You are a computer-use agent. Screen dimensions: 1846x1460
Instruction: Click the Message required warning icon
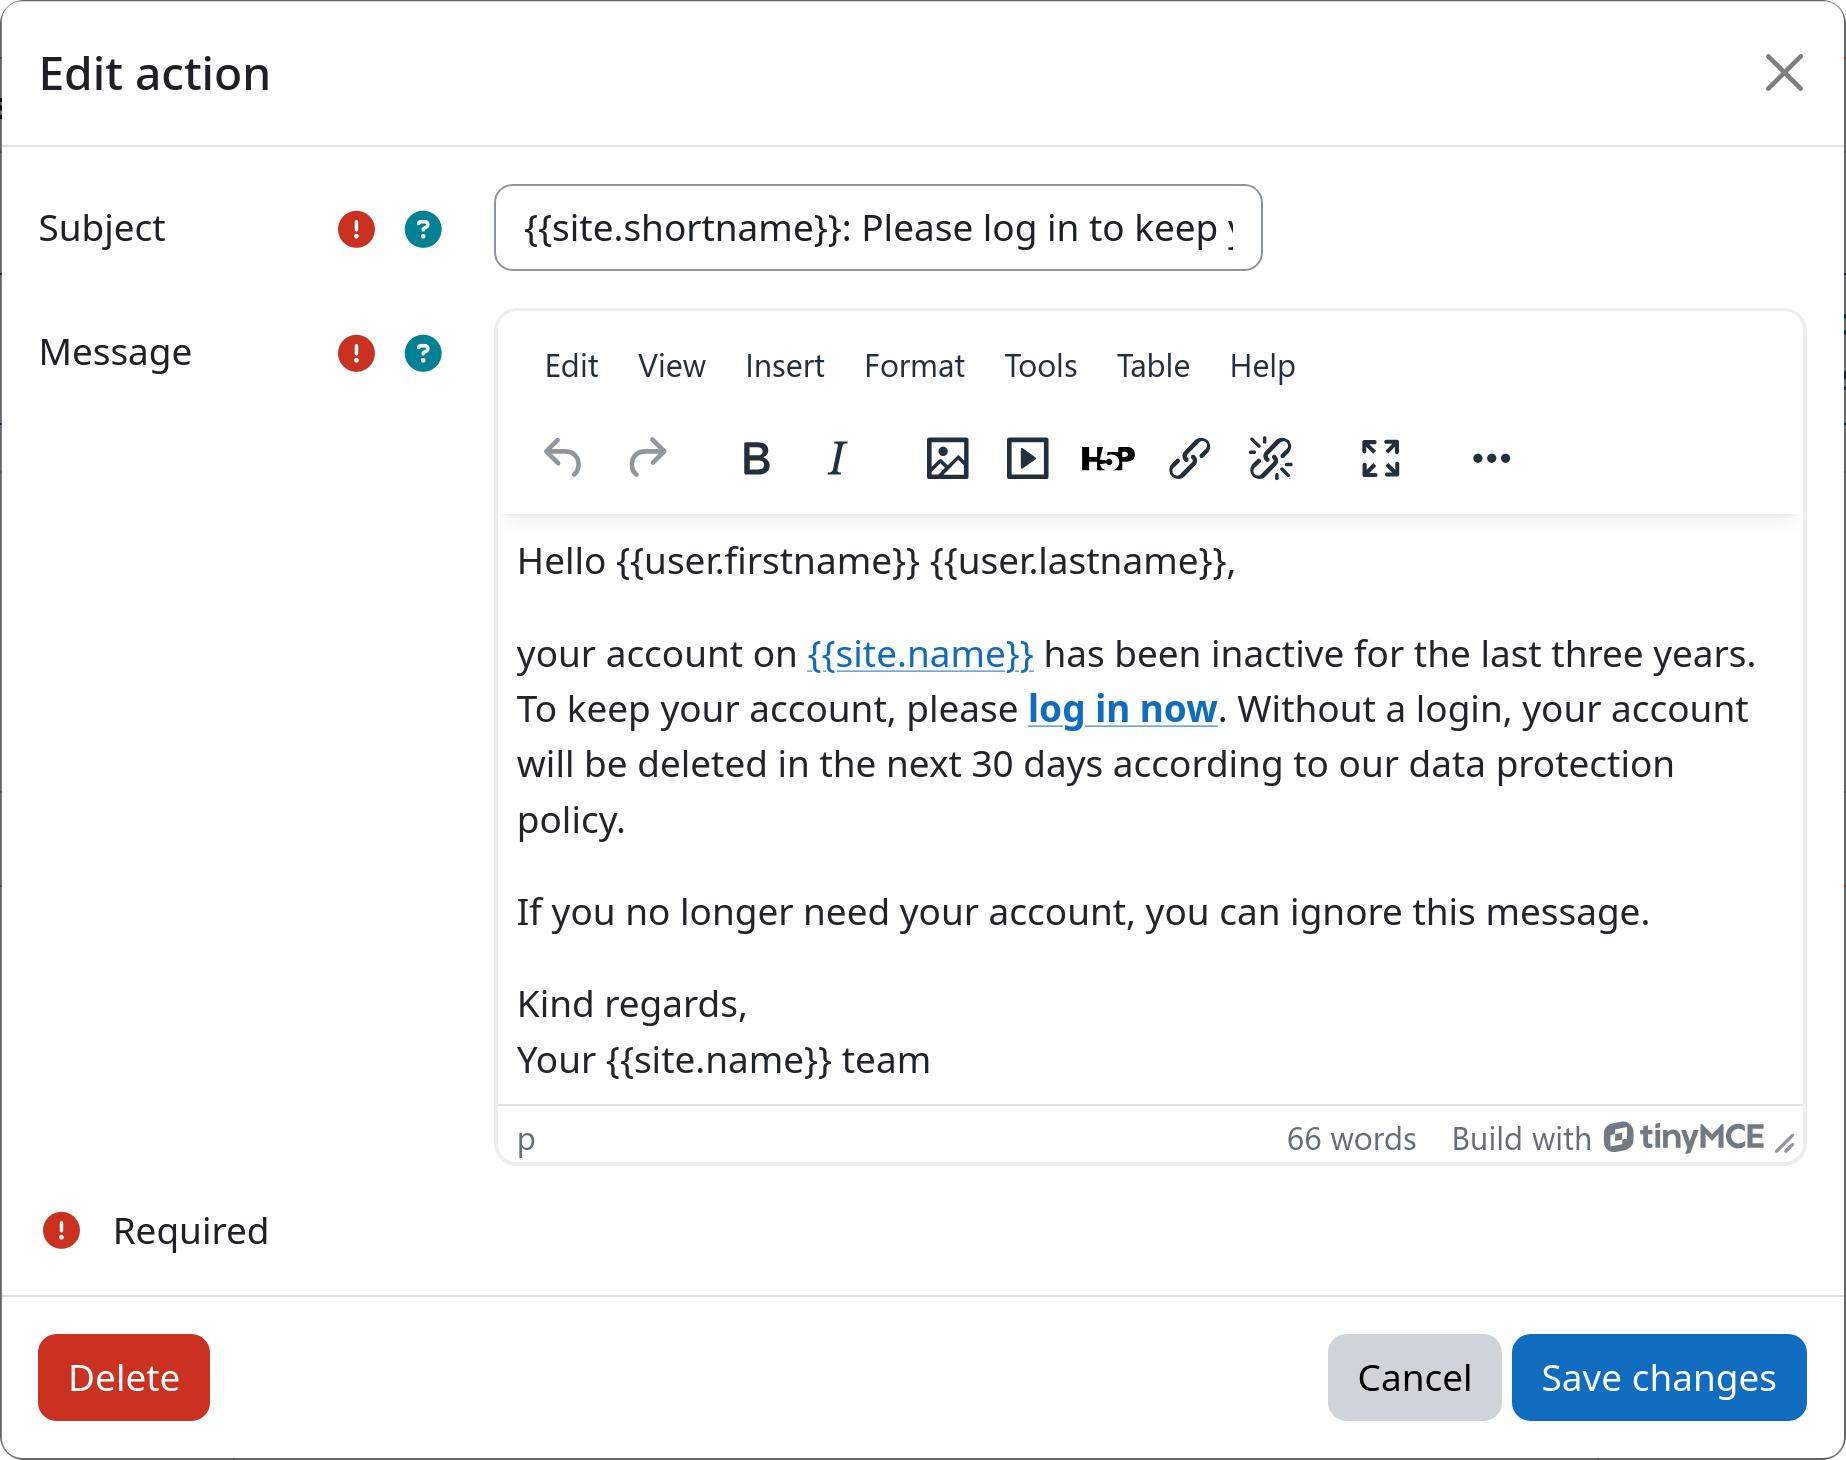[x=356, y=353]
